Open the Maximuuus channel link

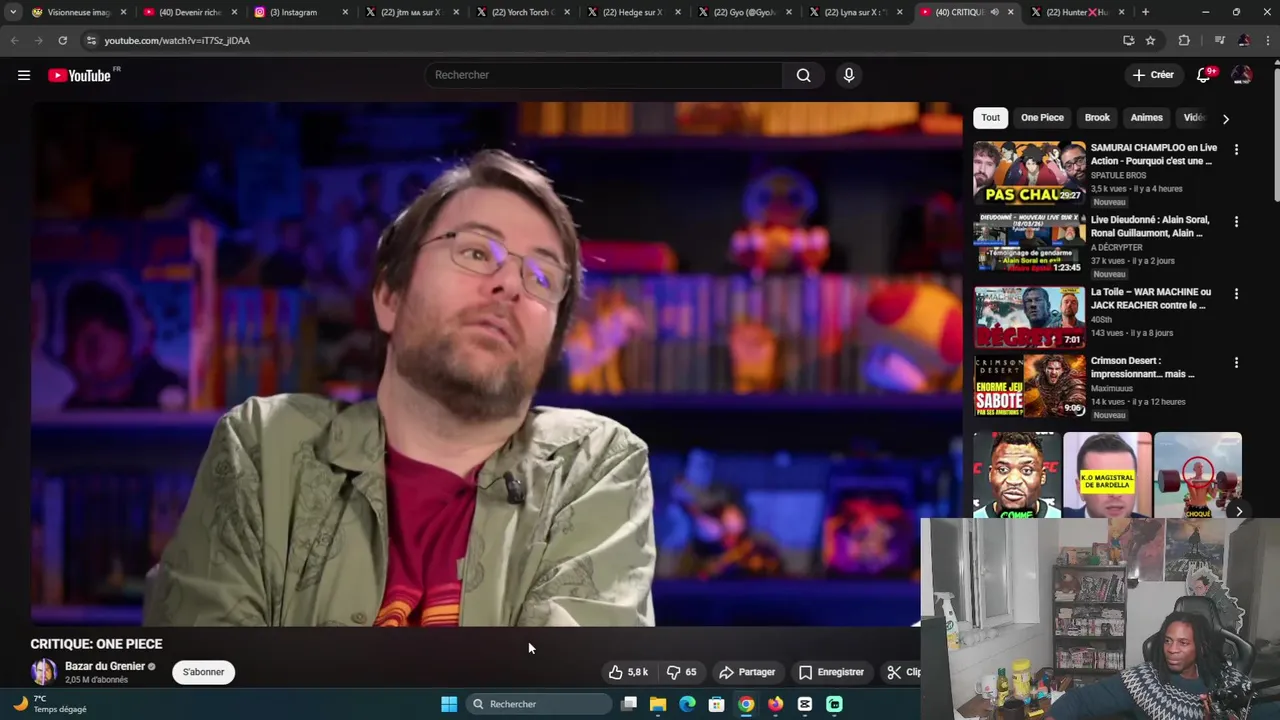coord(1112,388)
